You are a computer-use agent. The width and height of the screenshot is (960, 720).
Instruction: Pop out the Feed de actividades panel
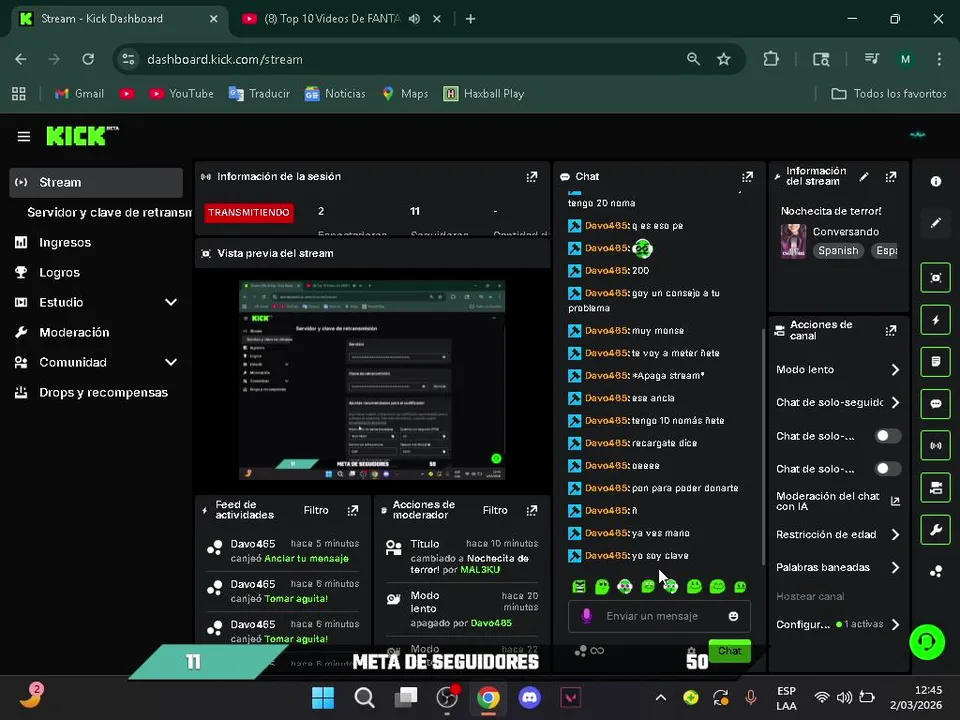(x=353, y=510)
